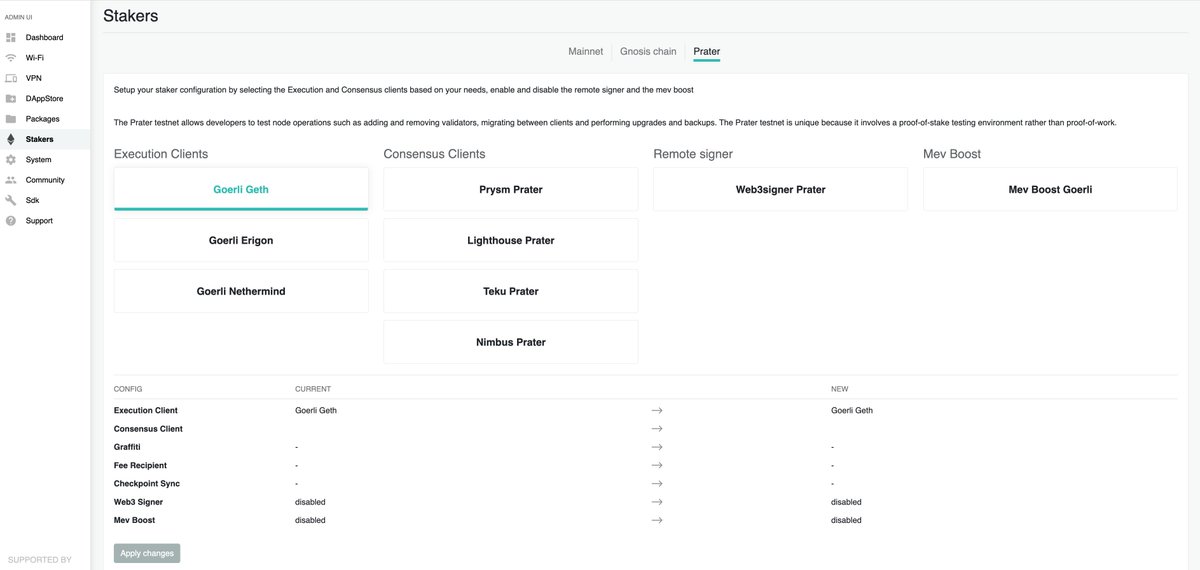Click the System gear icon
This screenshot has width=1200, height=570.
pos(11,160)
